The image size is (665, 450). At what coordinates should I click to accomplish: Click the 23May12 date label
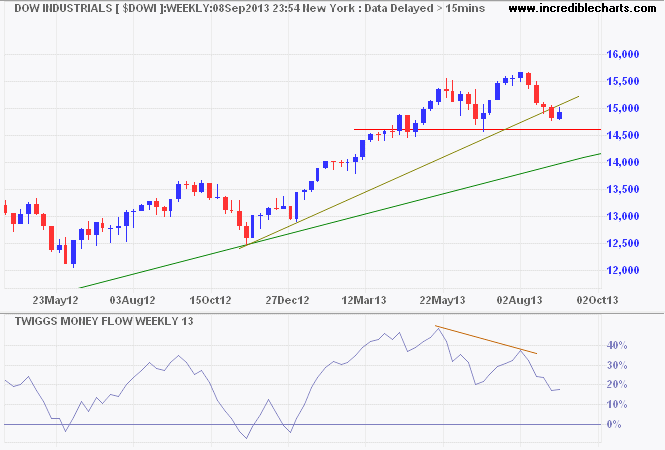[56, 300]
